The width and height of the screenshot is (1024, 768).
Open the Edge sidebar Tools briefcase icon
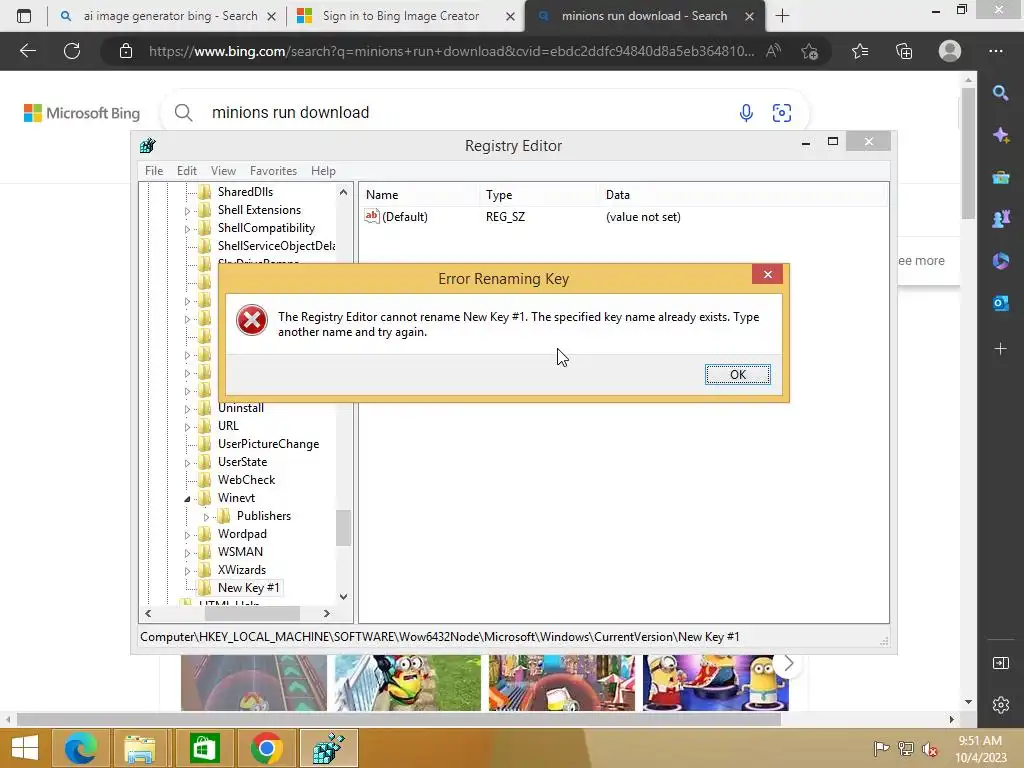coord(1000,177)
